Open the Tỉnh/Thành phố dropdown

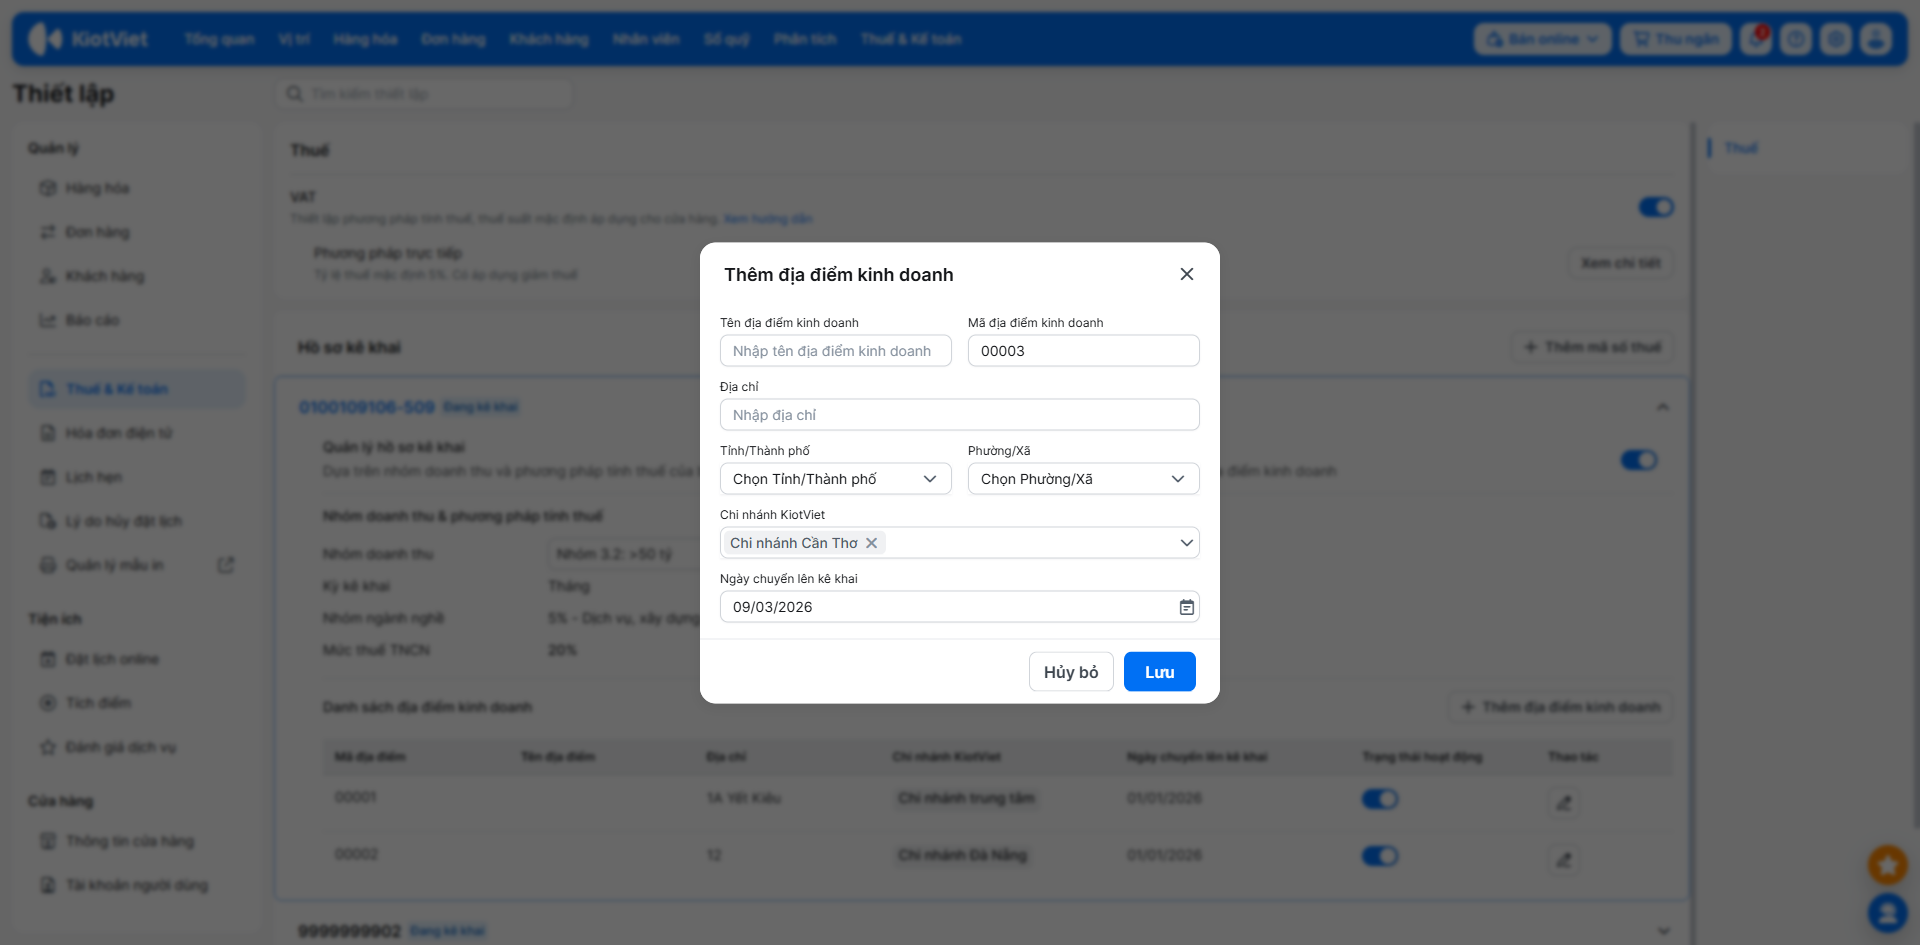click(835, 479)
